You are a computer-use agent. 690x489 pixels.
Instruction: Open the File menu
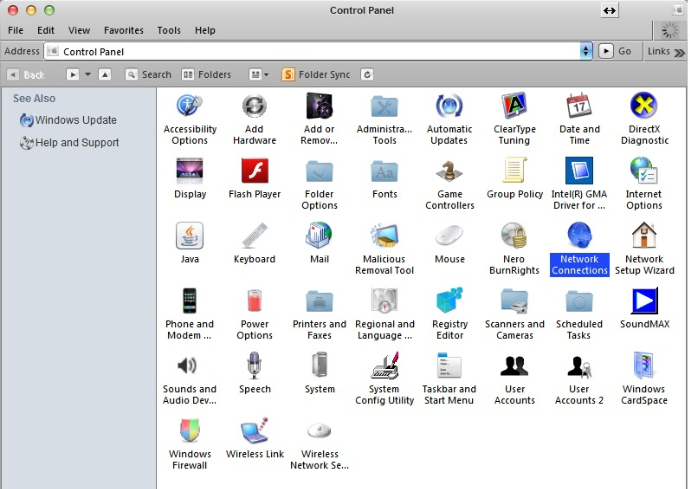15,30
